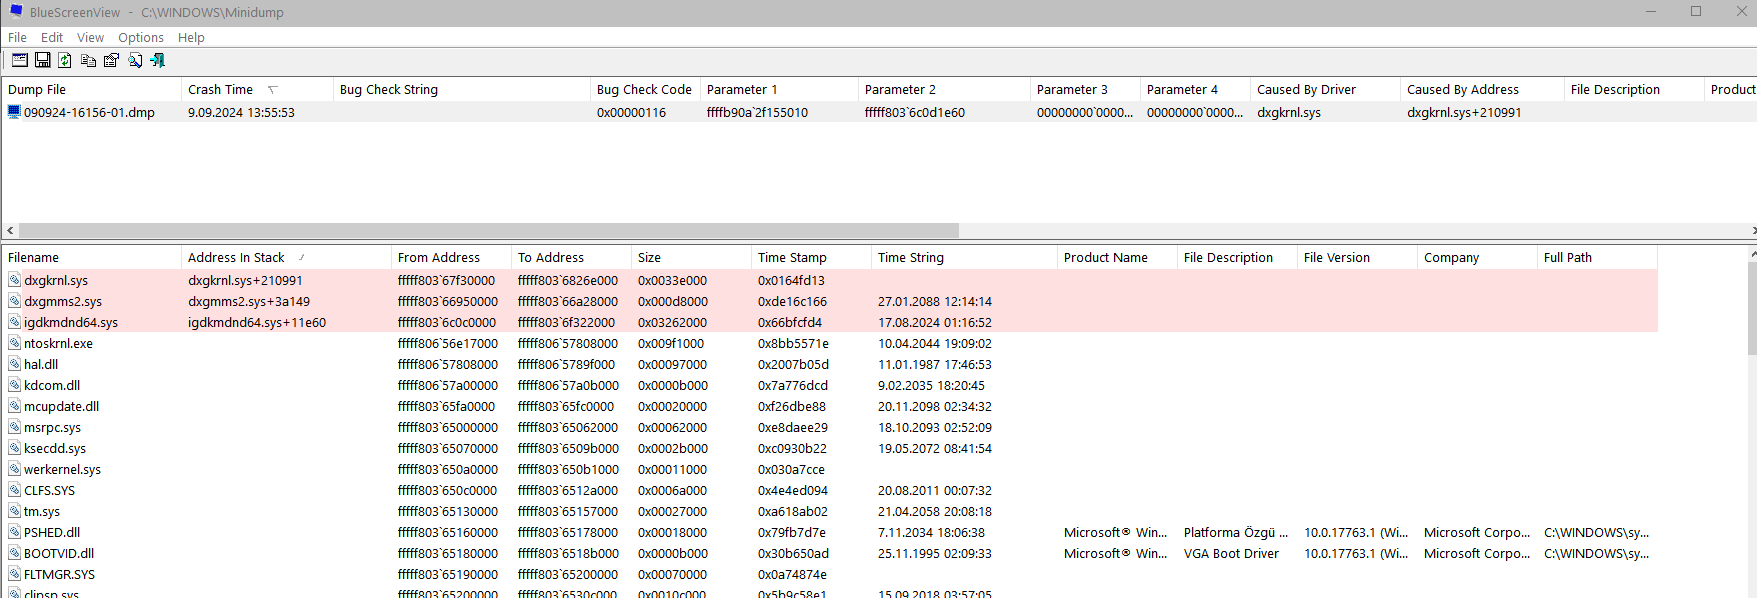Click the Copy selected items icon

88,61
